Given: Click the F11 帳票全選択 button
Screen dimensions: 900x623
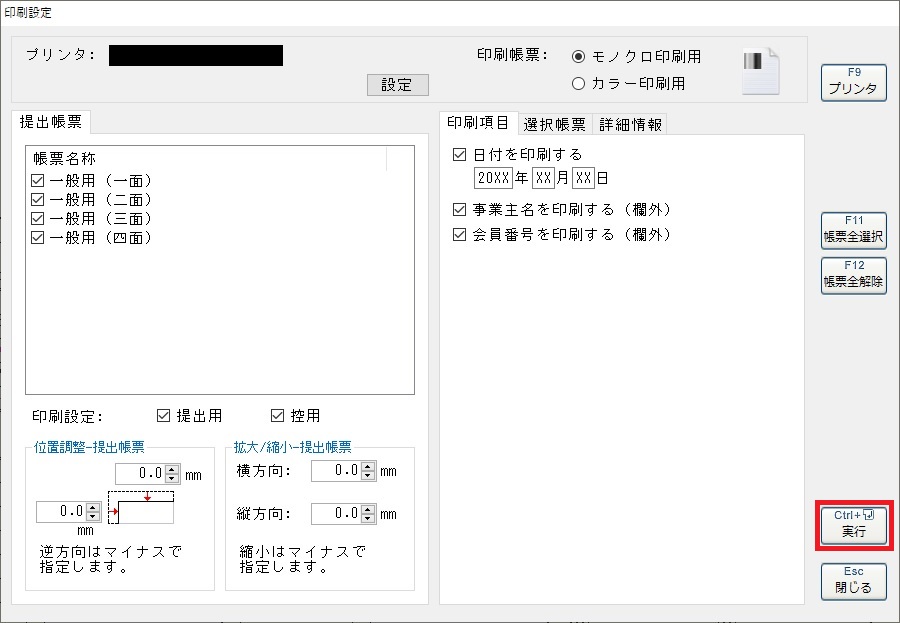Looking at the screenshot, I should coord(853,232).
